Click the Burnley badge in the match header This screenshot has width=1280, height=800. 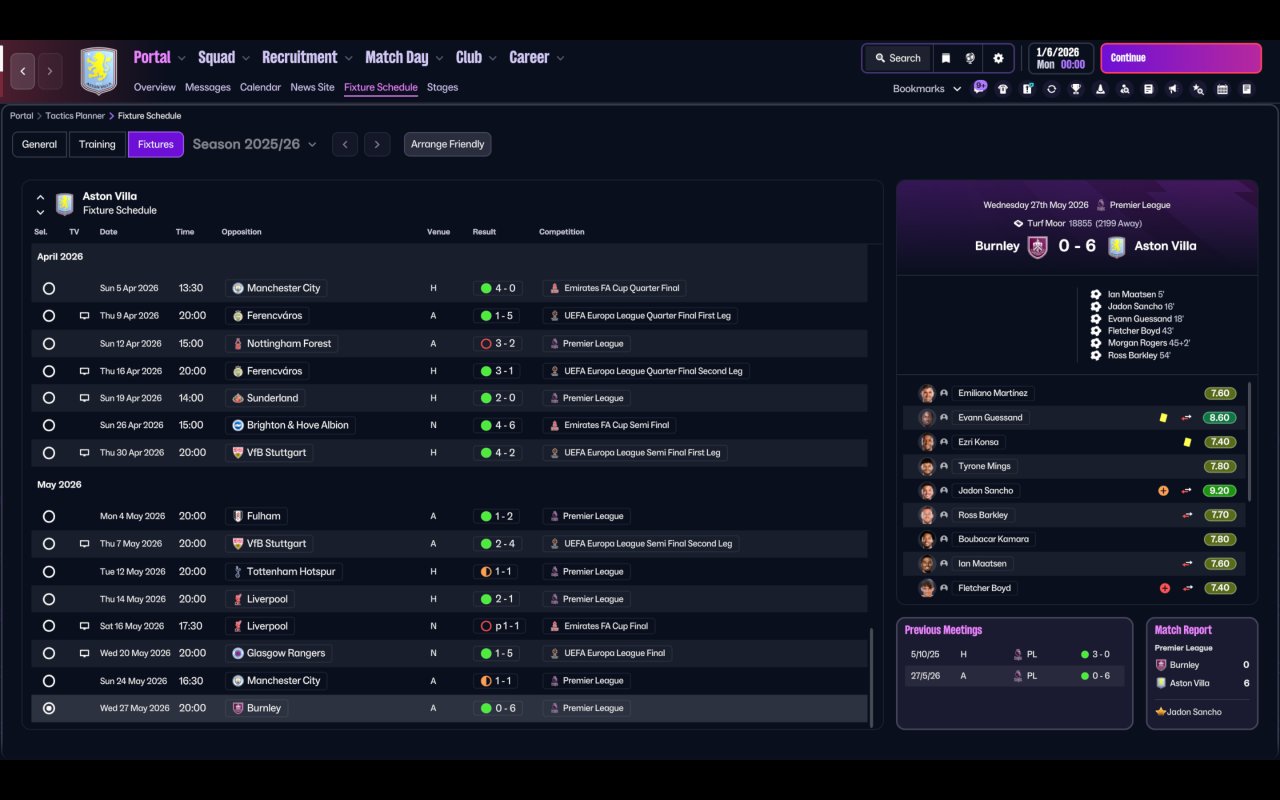coord(1038,246)
